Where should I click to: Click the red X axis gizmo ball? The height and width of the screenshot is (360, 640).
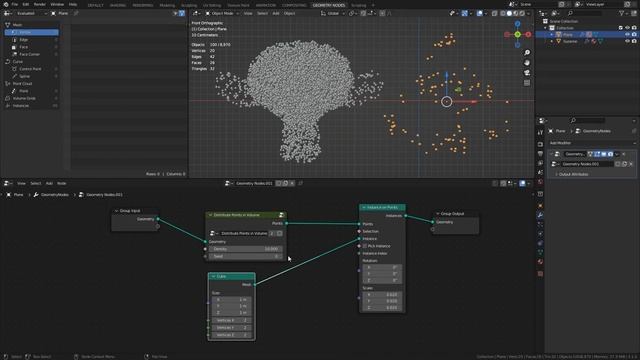tap(528, 35)
